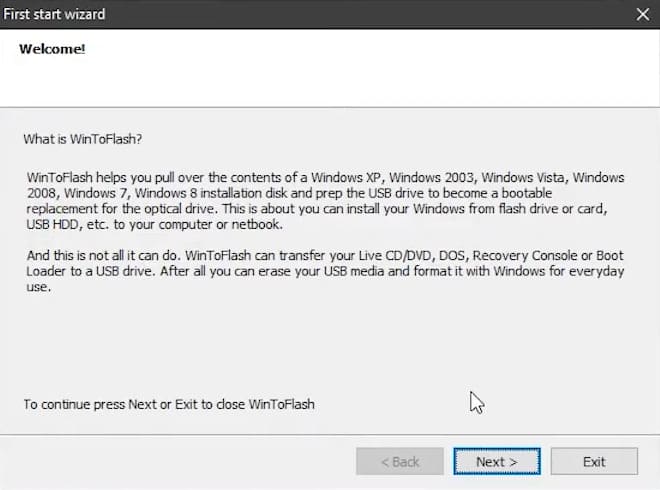Click the 'Welcome!' heading
660x490 pixels.
point(52,49)
